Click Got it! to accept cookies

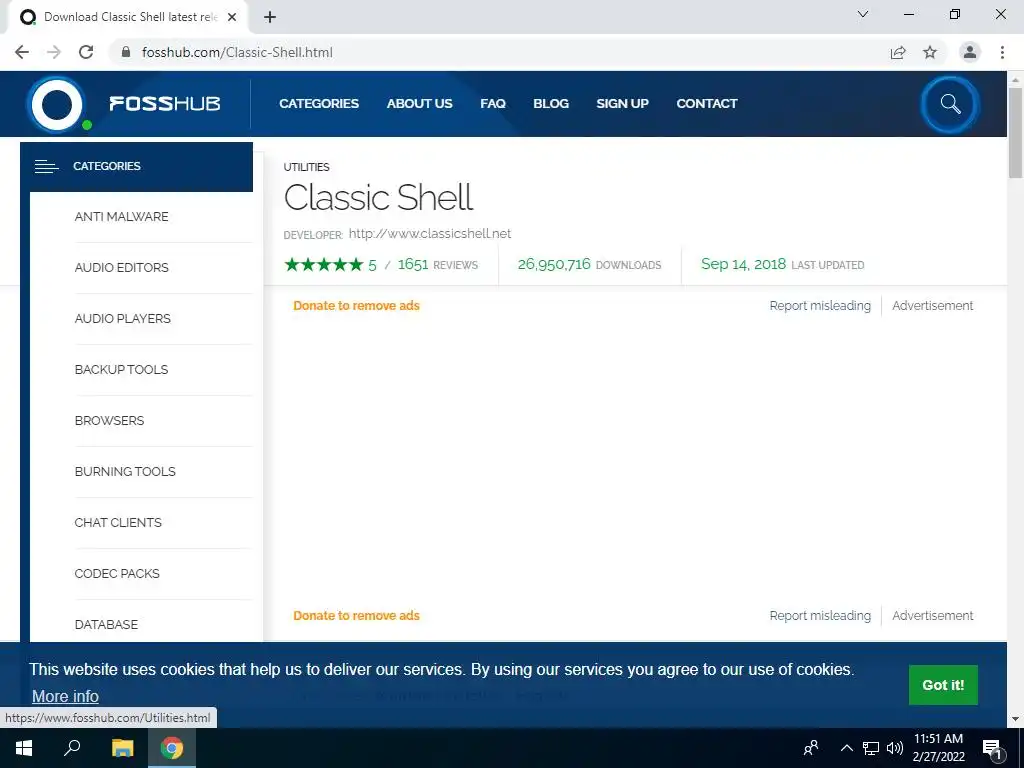(943, 685)
